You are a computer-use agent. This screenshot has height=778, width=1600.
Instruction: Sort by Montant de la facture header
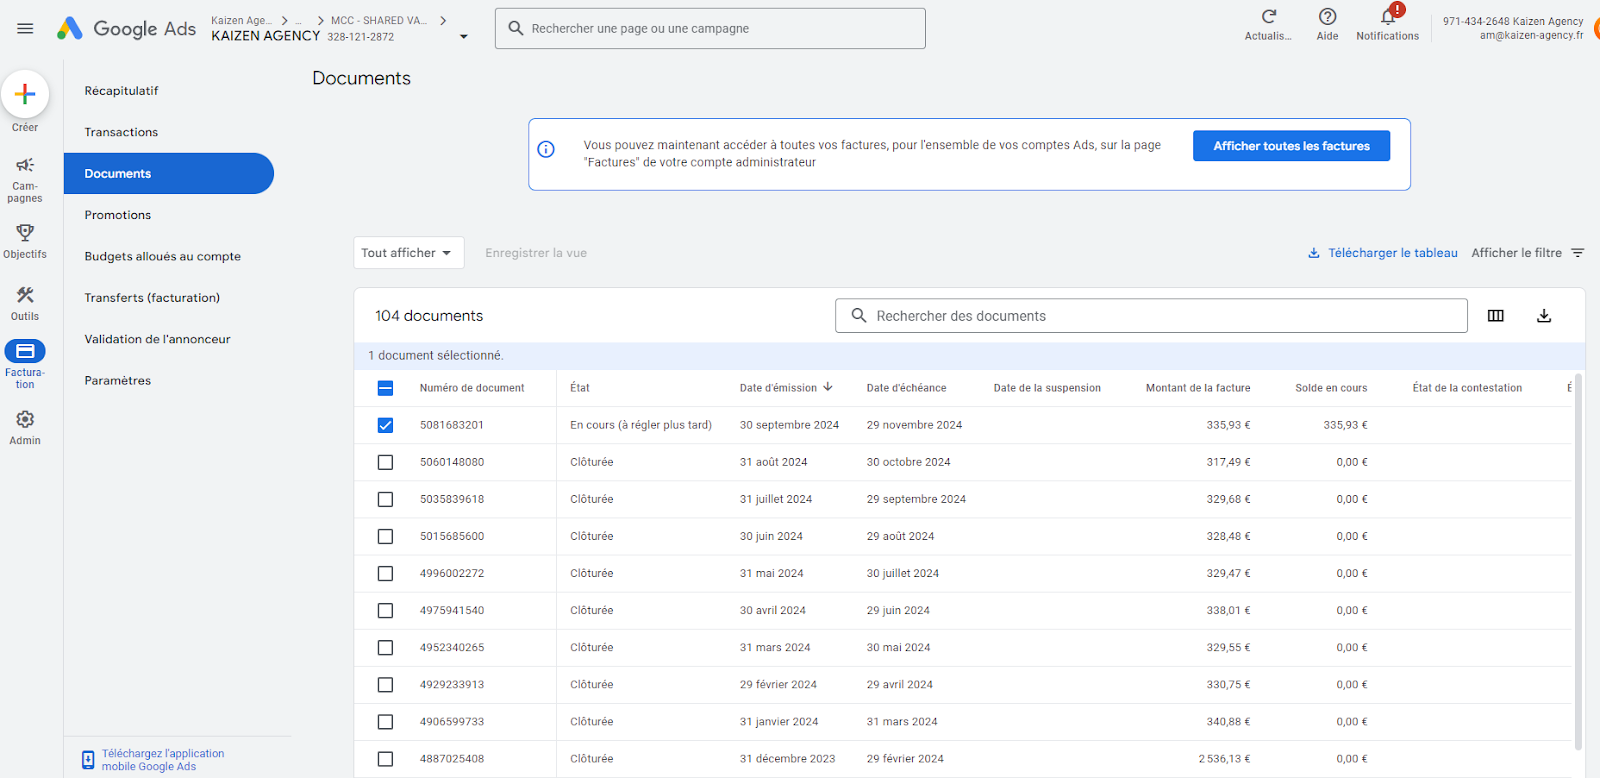1198,388
